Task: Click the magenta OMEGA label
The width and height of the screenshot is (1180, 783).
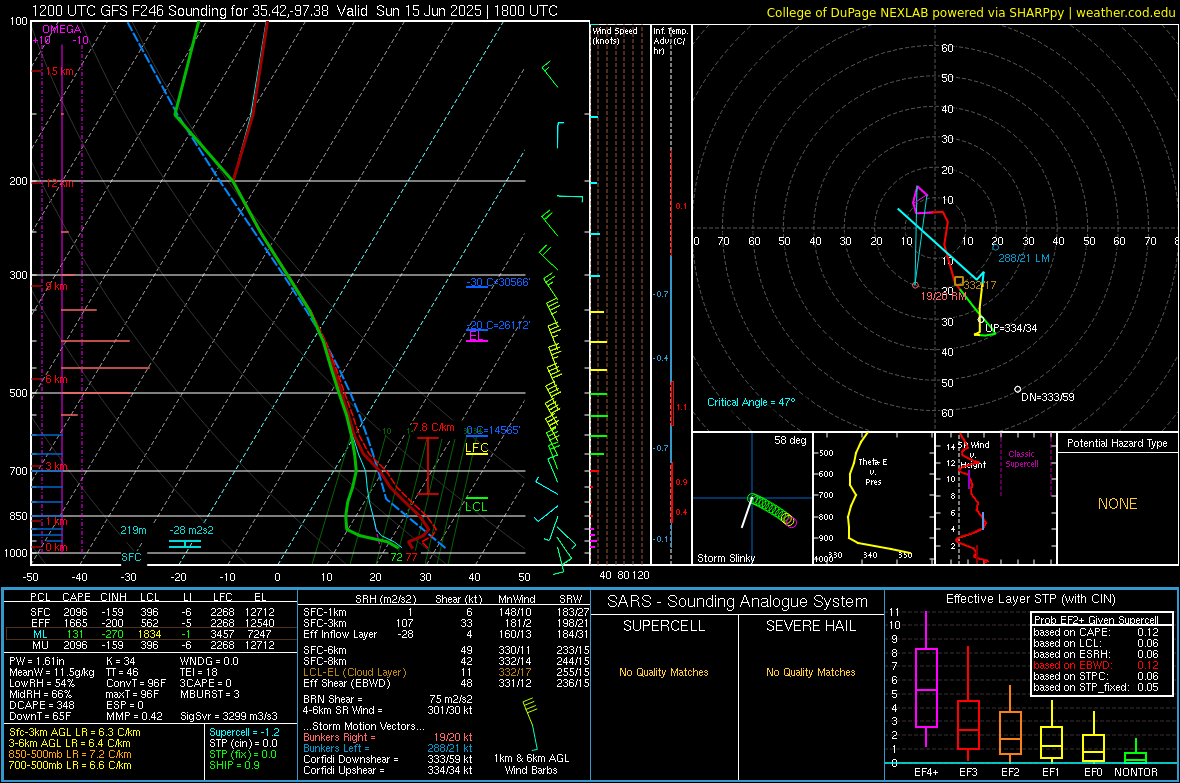Action: (62, 29)
